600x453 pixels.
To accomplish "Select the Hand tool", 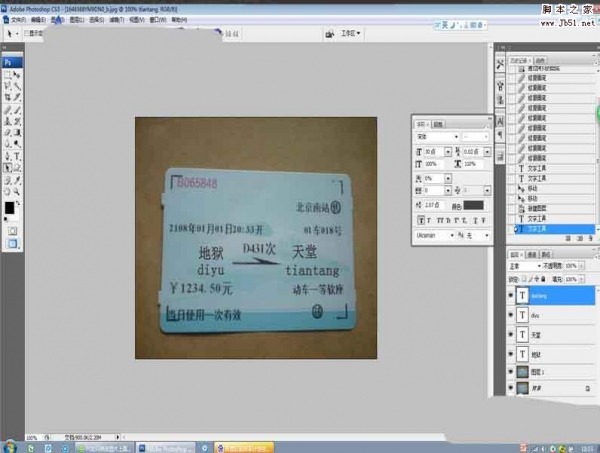I will (7, 191).
